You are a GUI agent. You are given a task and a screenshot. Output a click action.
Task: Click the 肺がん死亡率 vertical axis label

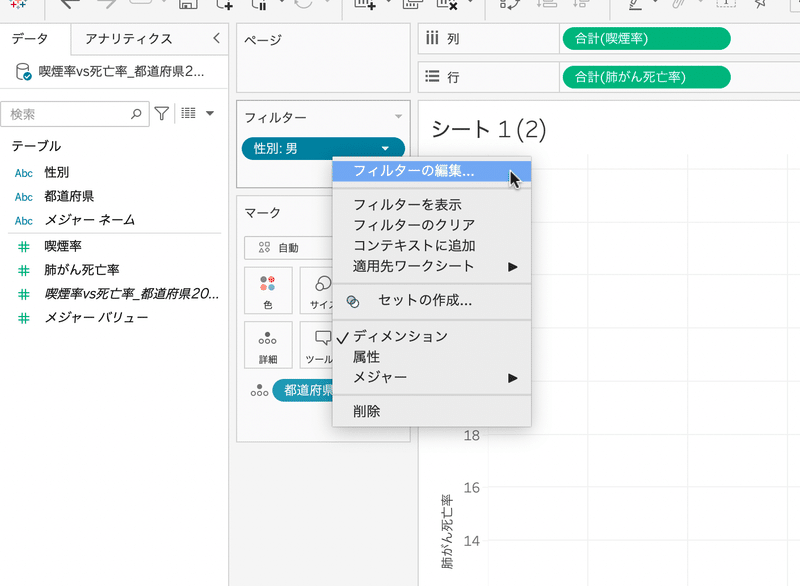pyautogui.click(x=447, y=531)
